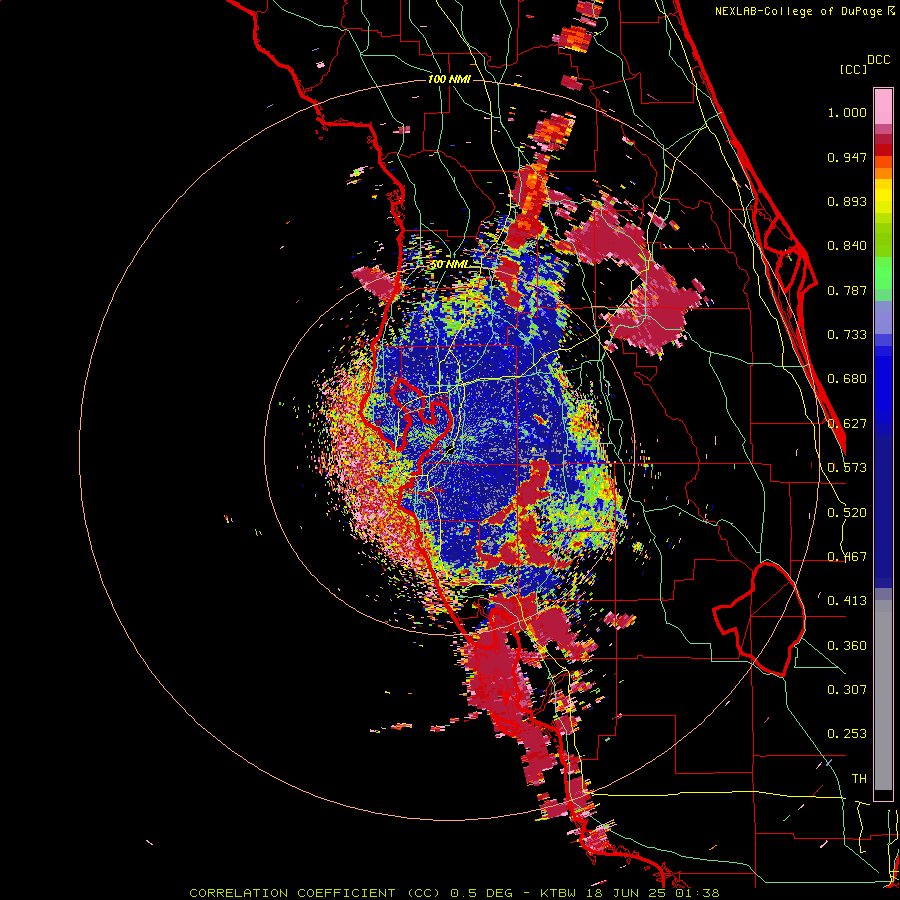The width and height of the screenshot is (900, 900).
Task: Click the [CC] legend label
Action: click(x=853, y=69)
